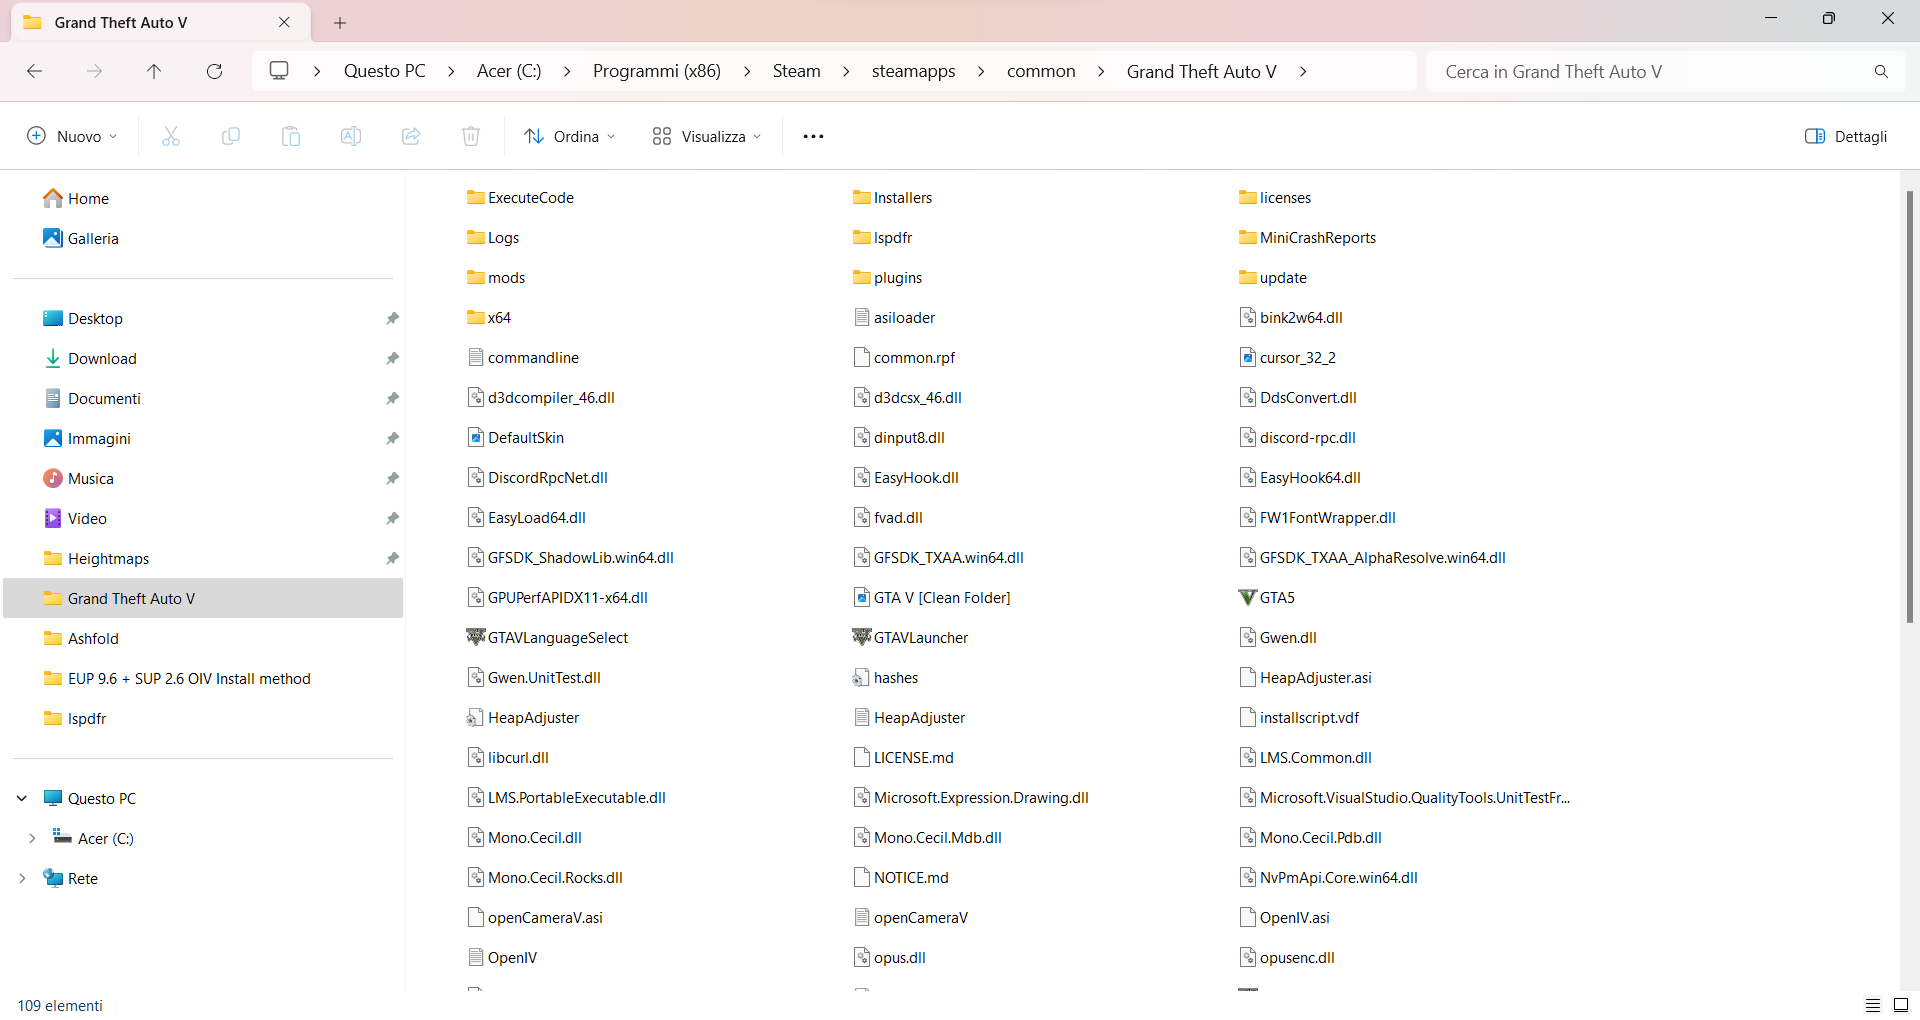
Task: Expand the Acer (C:) tree node
Action: click(x=32, y=839)
